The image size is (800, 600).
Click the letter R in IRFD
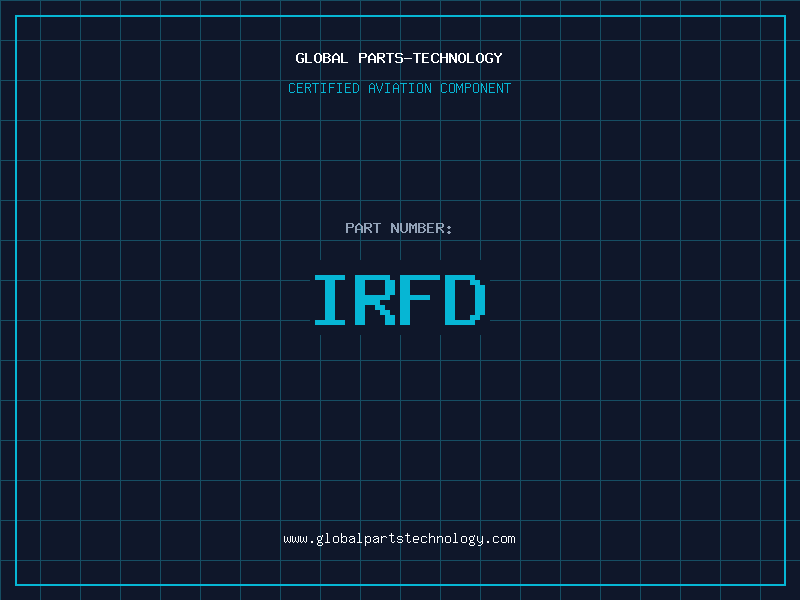(376, 300)
